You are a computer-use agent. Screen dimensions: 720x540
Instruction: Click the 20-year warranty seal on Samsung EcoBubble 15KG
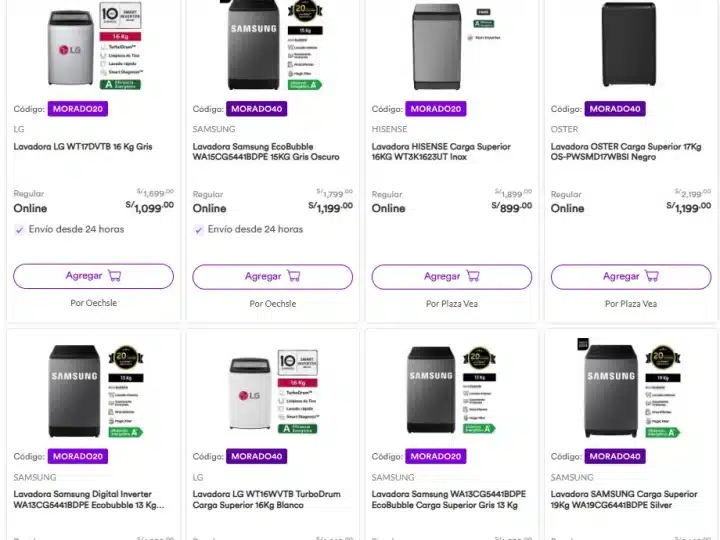pyautogui.click(x=304, y=12)
